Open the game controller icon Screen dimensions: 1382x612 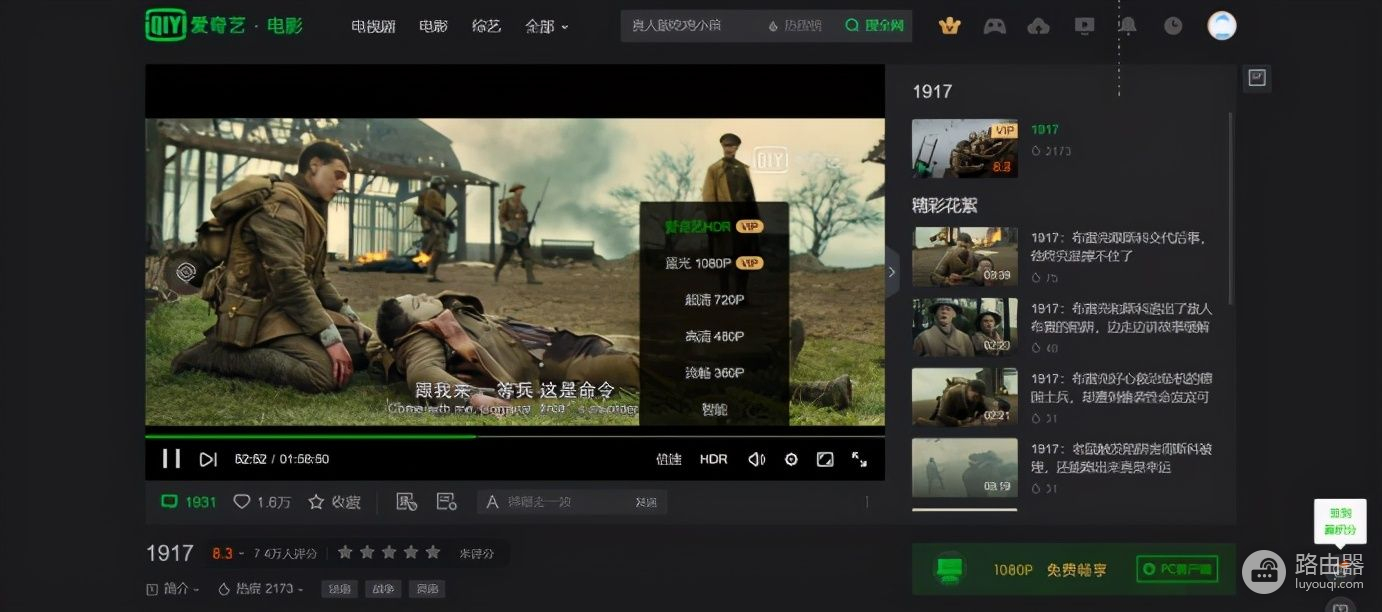pyautogui.click(x=994, y=26)
